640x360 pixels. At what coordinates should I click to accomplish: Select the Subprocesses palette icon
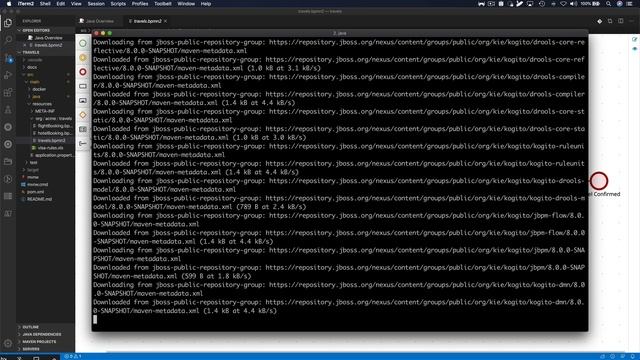pos(83,100)
